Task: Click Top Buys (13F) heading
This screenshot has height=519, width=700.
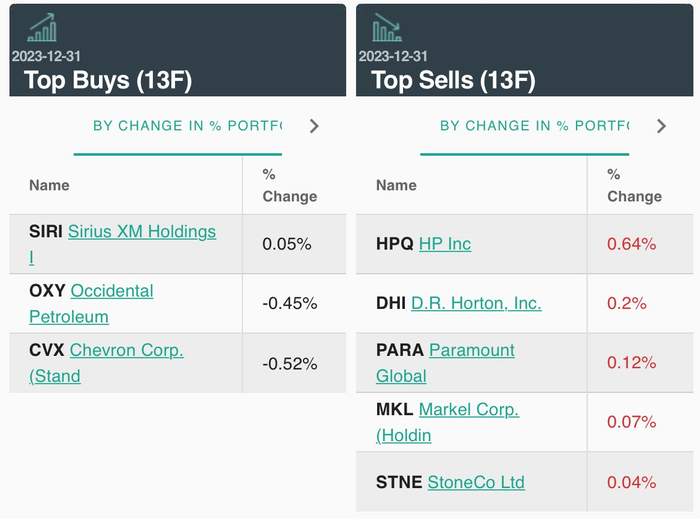Action: [107, 79]
